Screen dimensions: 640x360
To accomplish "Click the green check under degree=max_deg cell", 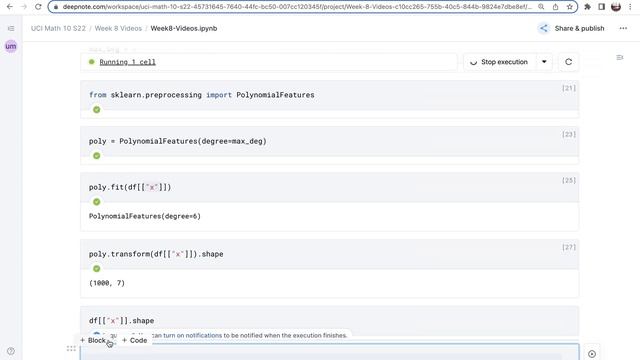I will 97,156.
